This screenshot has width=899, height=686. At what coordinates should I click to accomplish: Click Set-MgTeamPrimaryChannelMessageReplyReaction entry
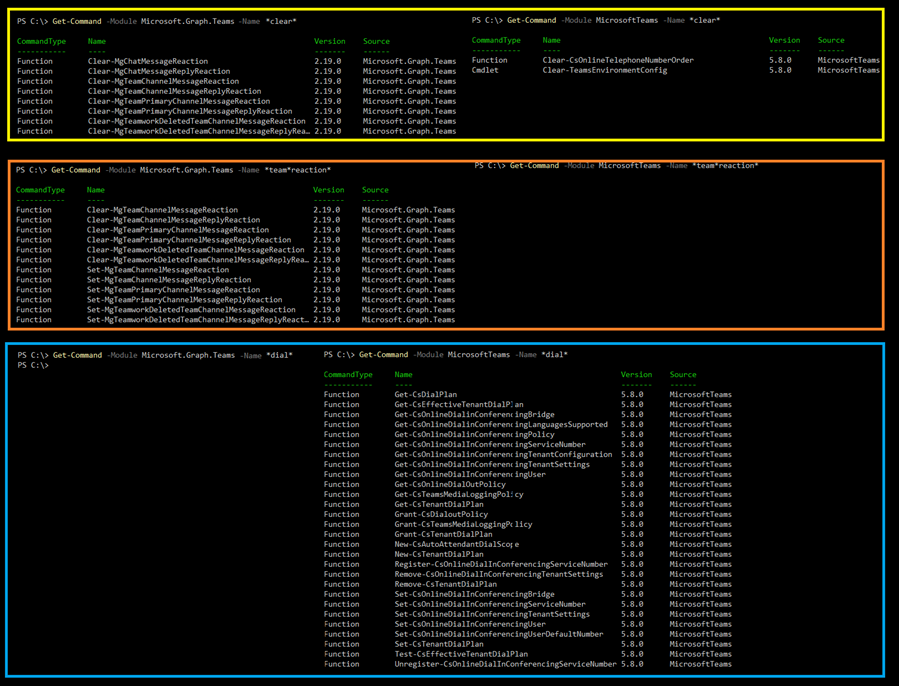pyautogui.click(x=185, y=299)
